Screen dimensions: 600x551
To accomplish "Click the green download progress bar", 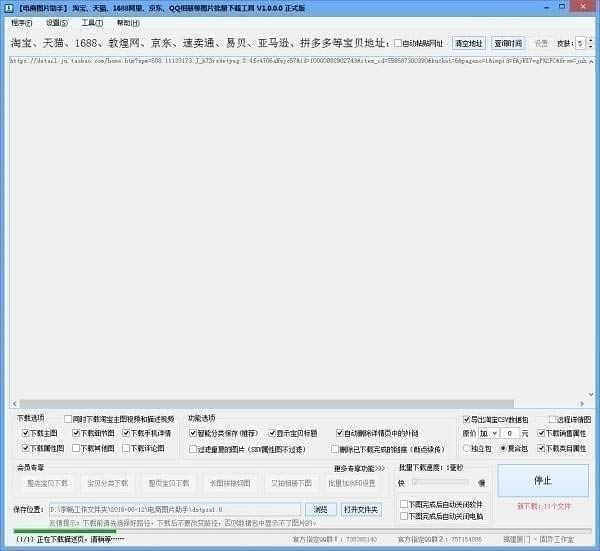I will (x=65, y=531).
